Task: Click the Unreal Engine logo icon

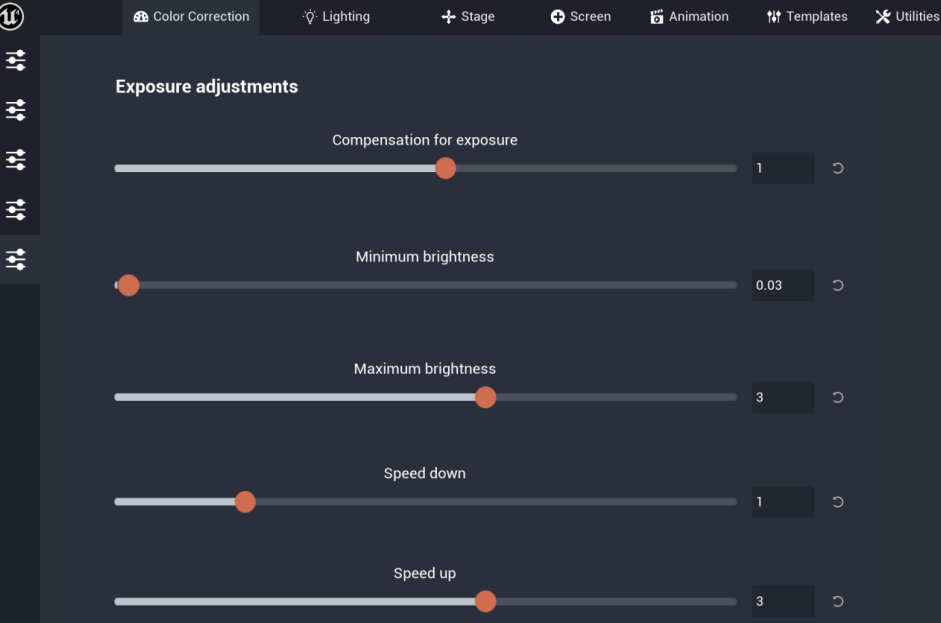Action: (11, 16)
